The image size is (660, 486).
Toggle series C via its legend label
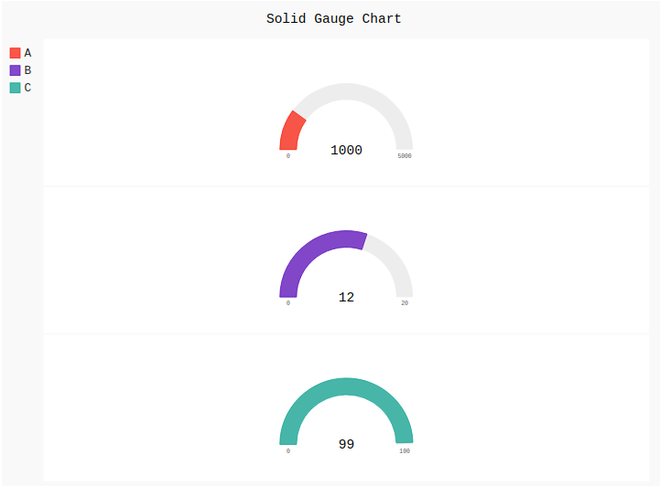28,88
